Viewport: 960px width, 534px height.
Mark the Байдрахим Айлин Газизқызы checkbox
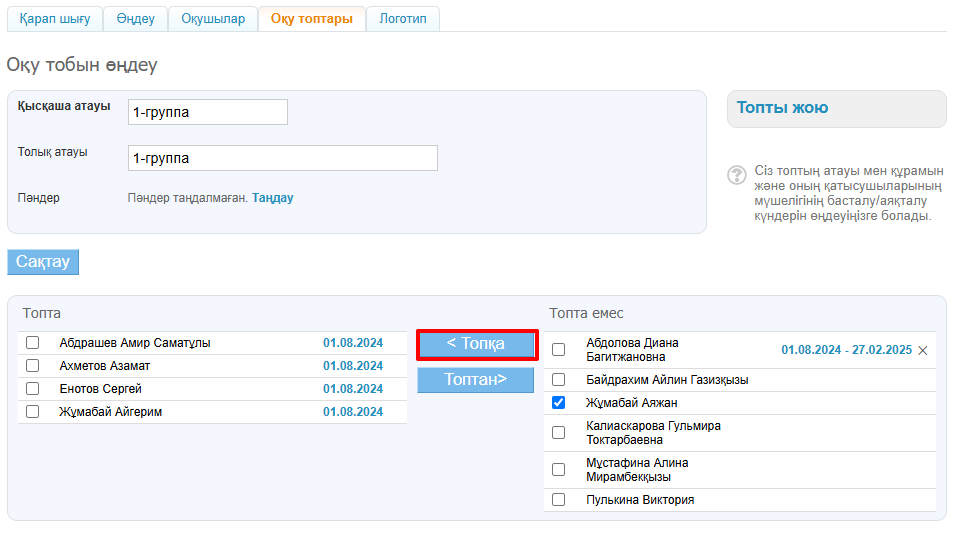pos(558,380)
